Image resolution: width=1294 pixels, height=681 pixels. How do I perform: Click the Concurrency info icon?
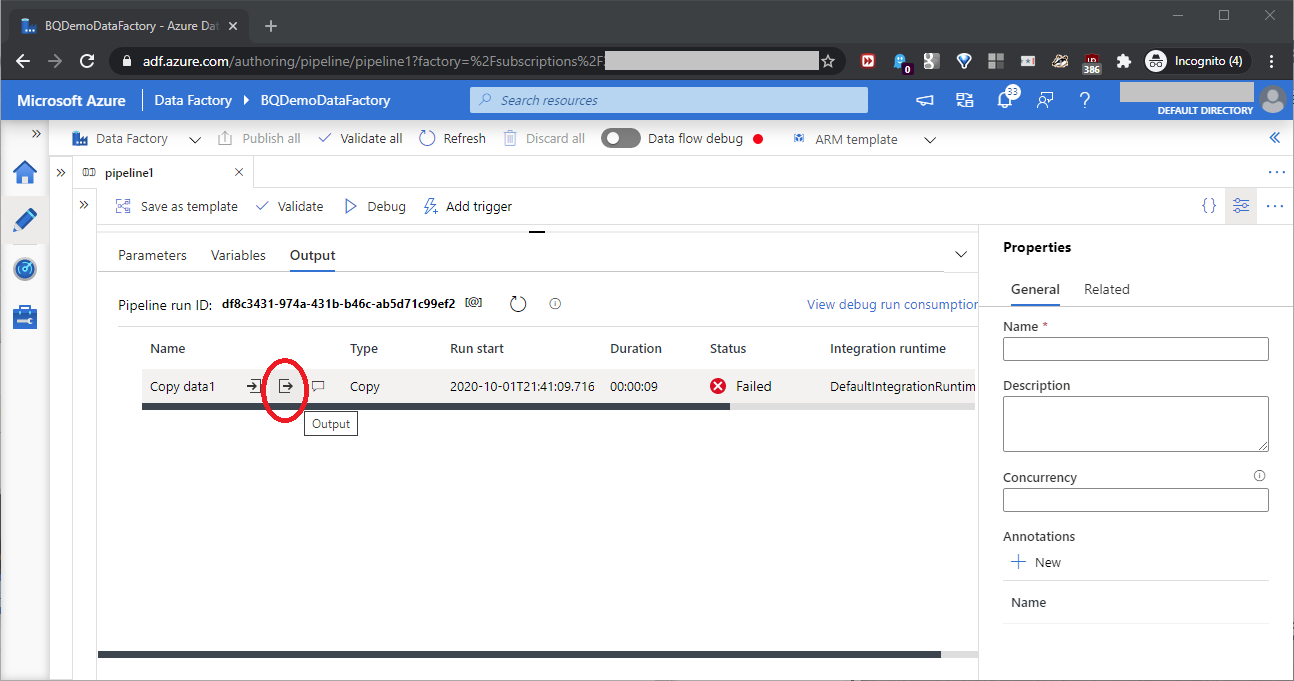pyautogui.click(x=1260, y=476)
